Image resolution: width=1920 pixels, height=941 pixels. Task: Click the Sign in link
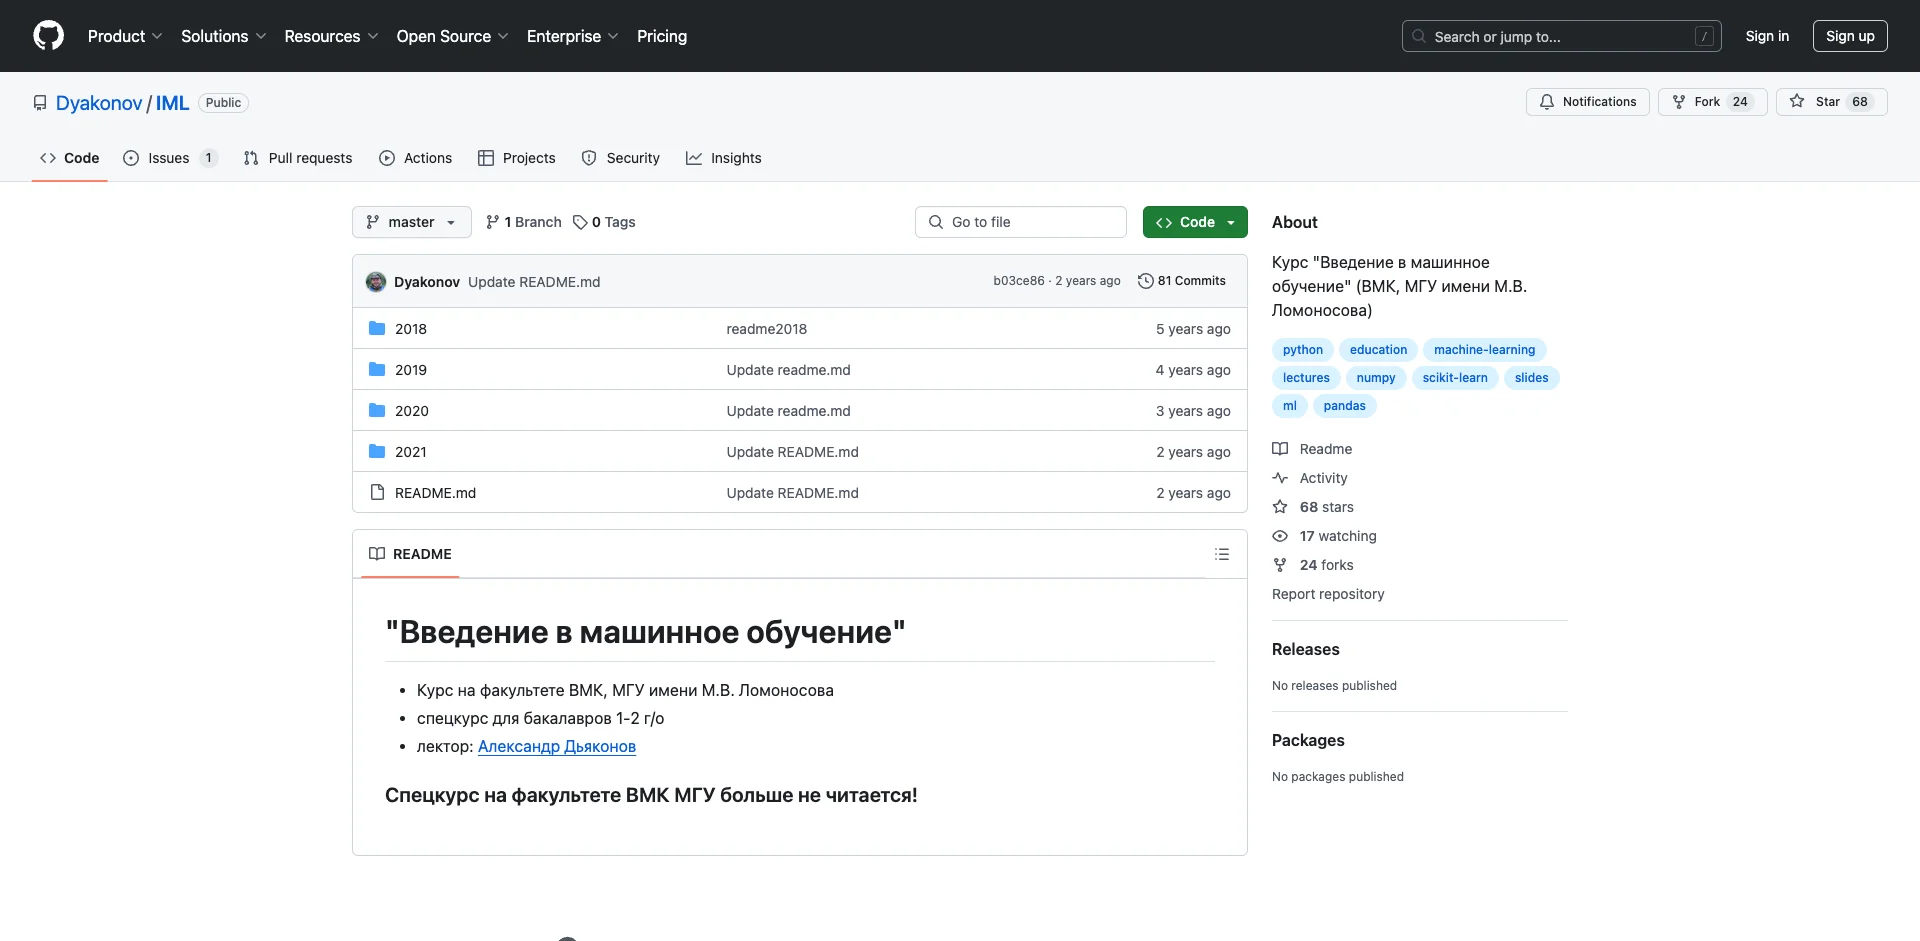pos(1767,36)
